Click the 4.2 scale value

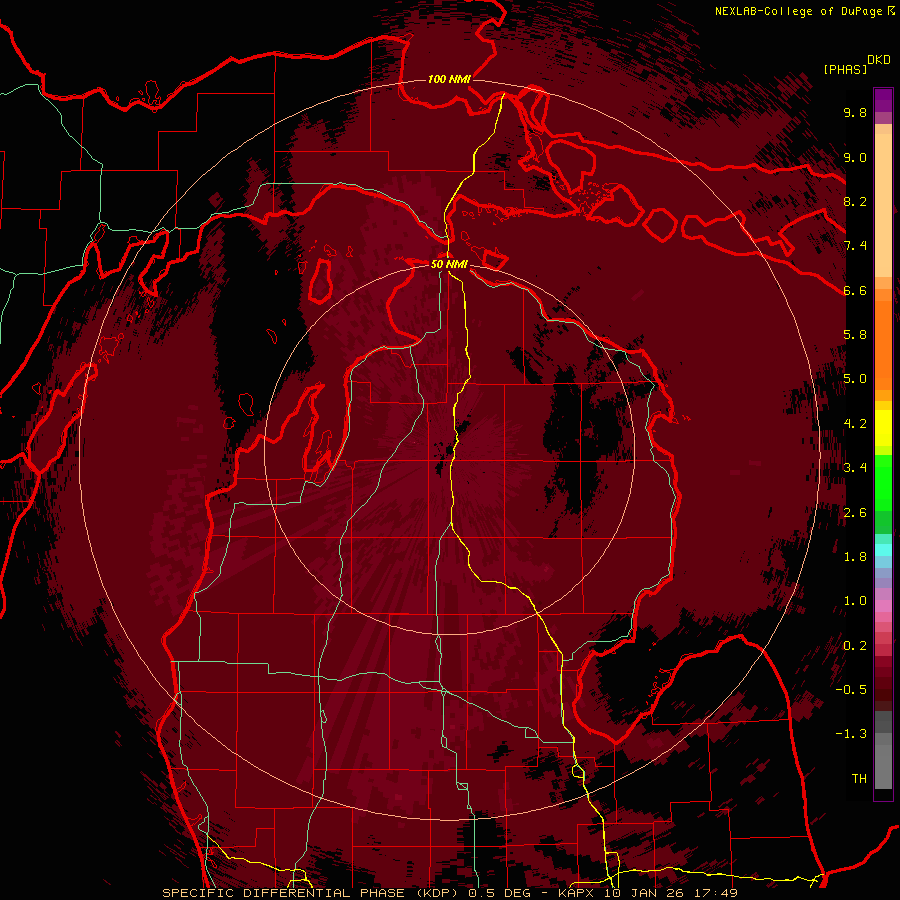tap(855, 424)
